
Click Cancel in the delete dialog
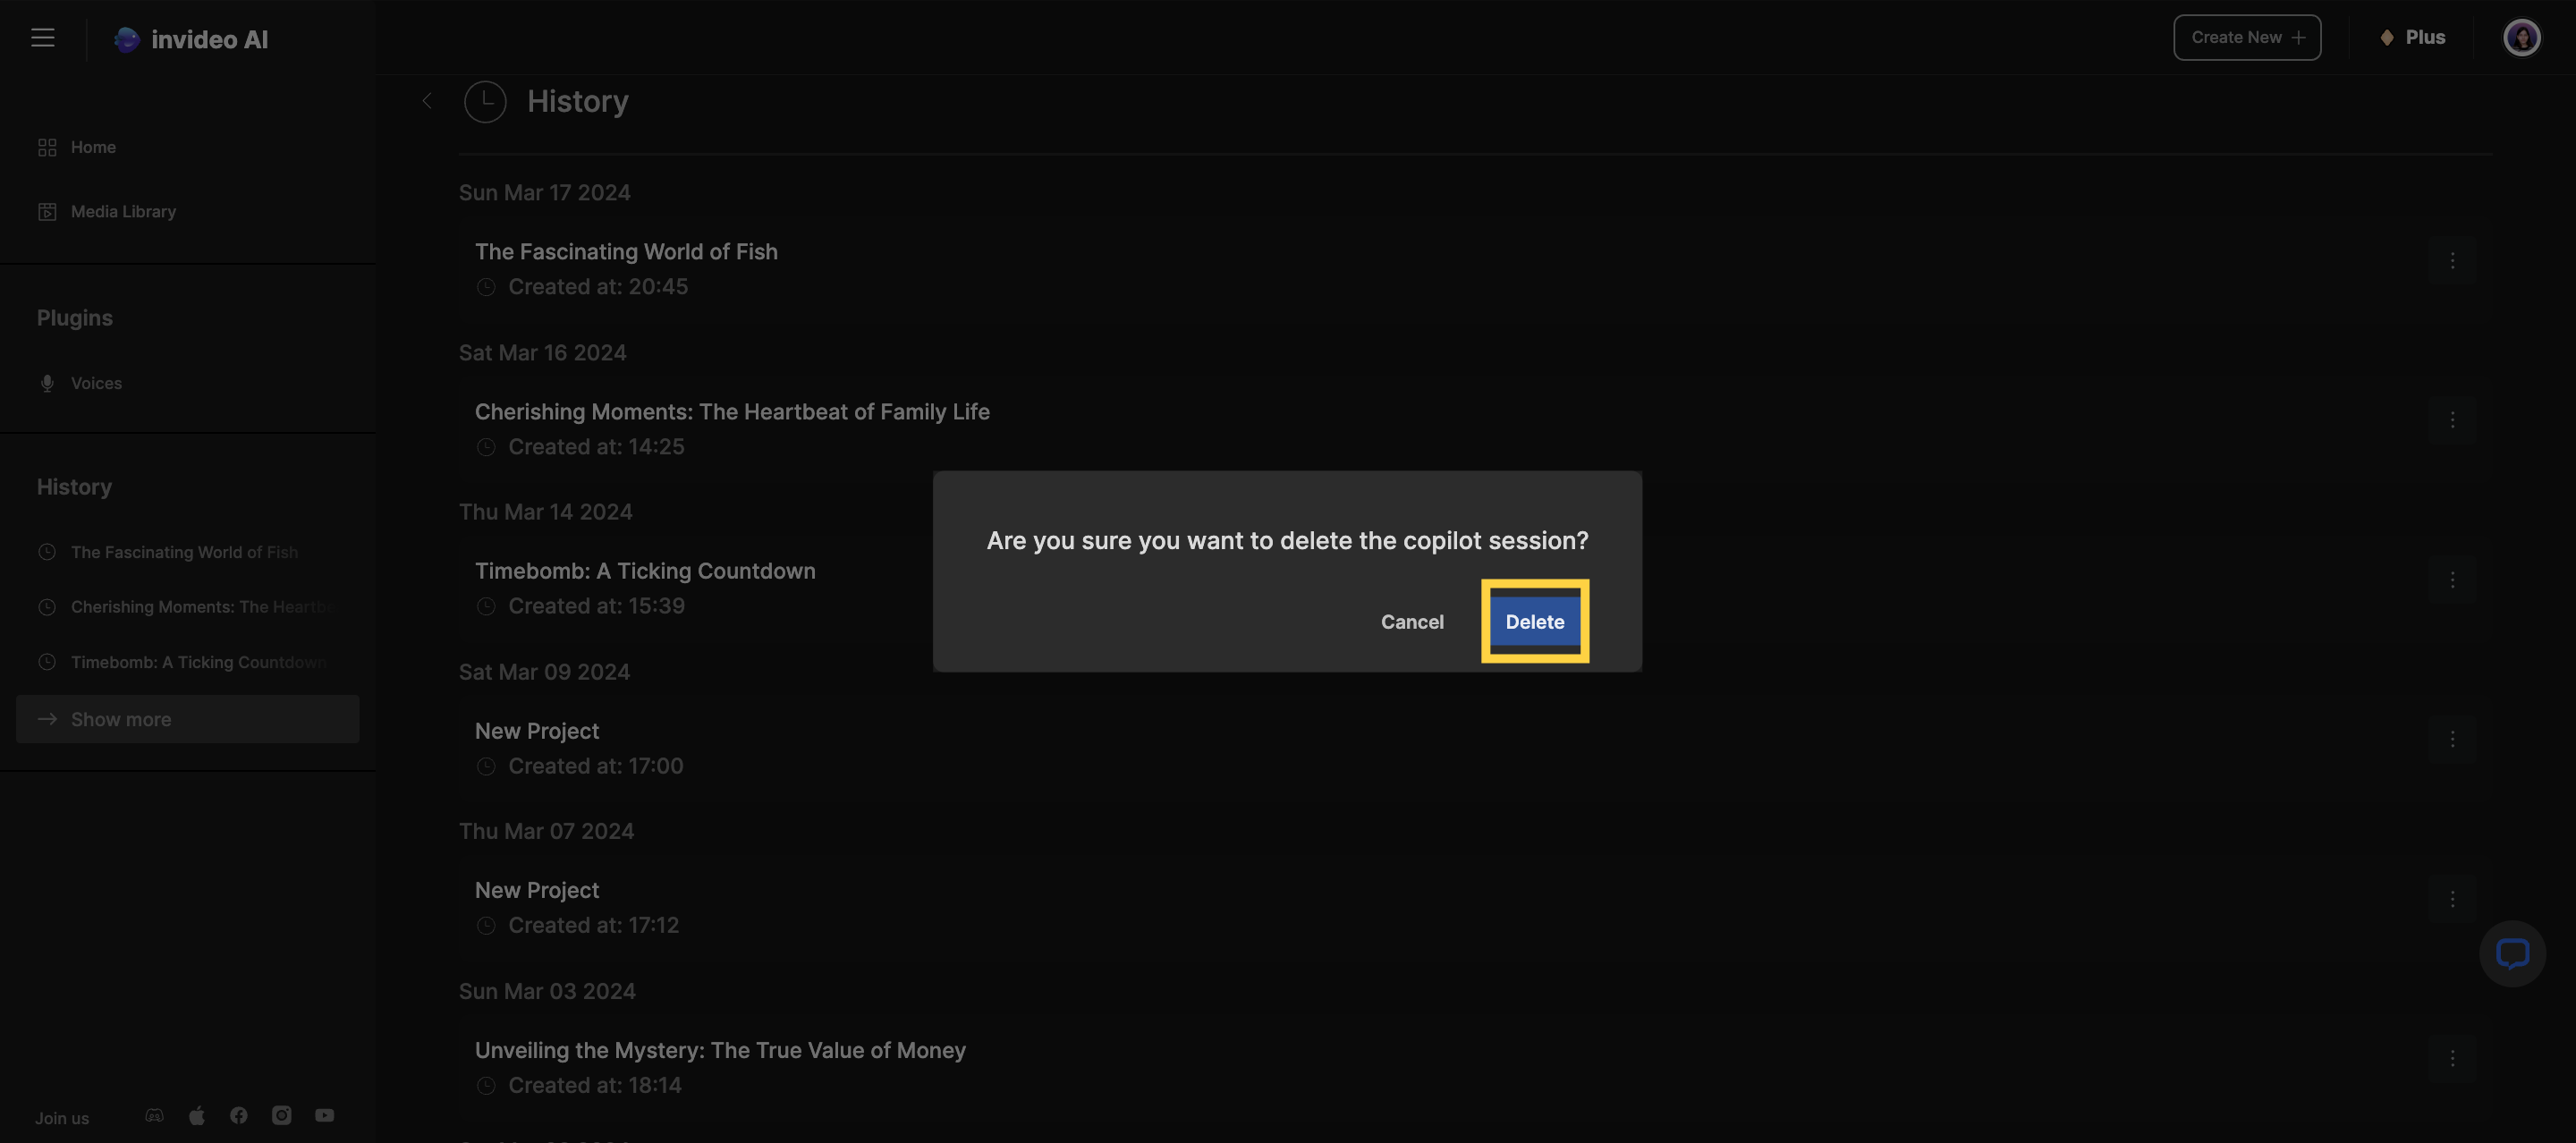click(1412, 622)
